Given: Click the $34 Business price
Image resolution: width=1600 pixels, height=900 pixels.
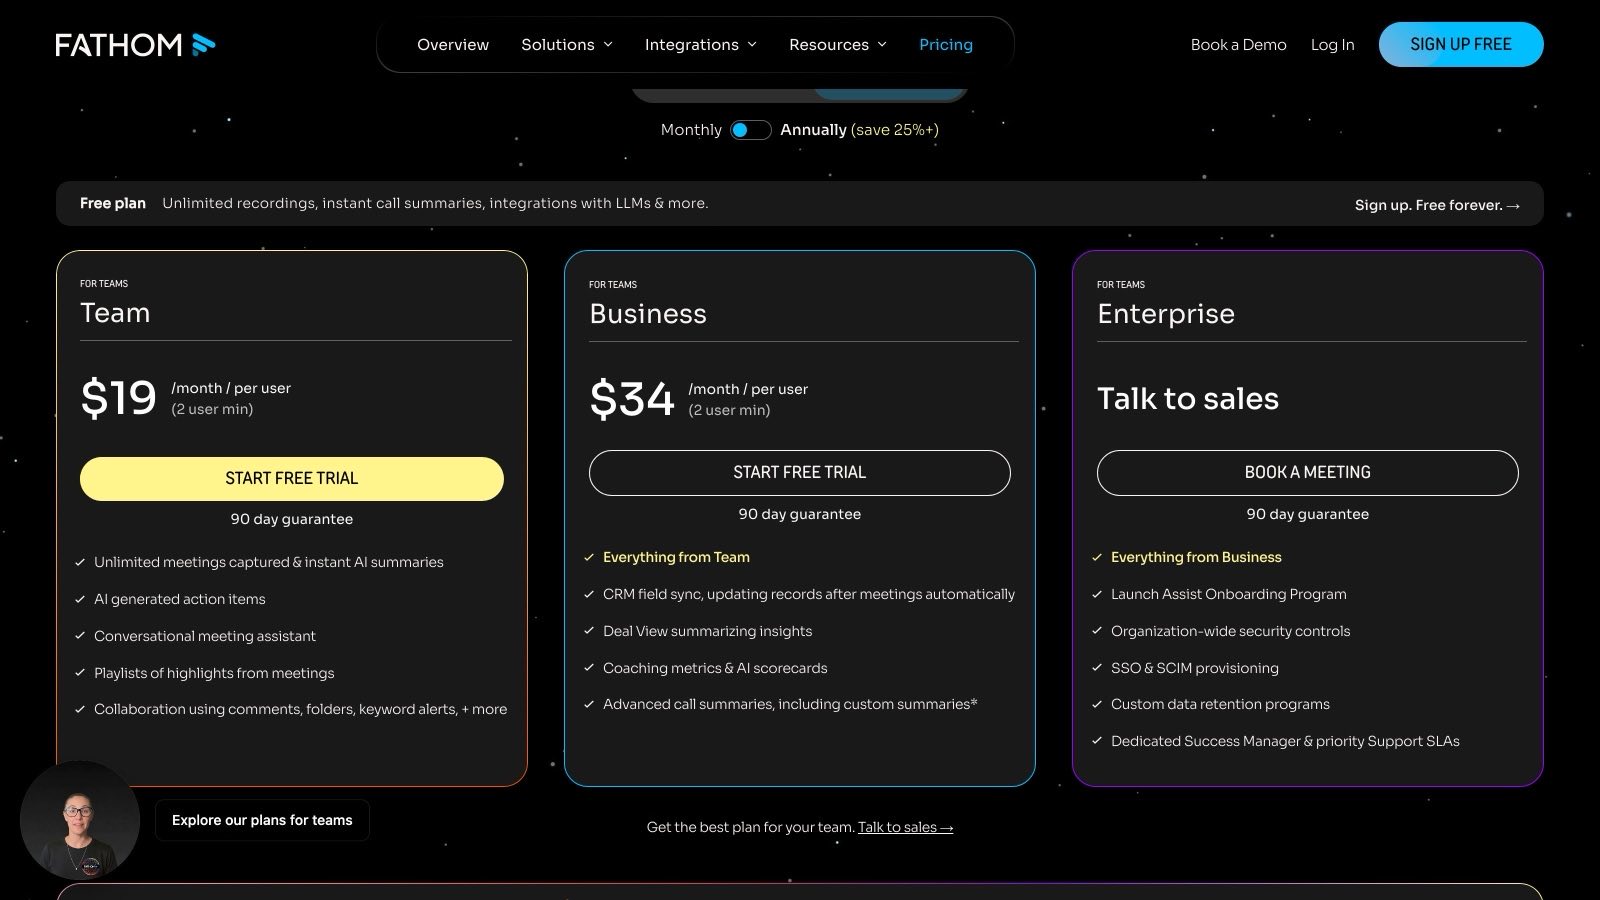Looking at the screenshot, I should click(x=632, y=399).
